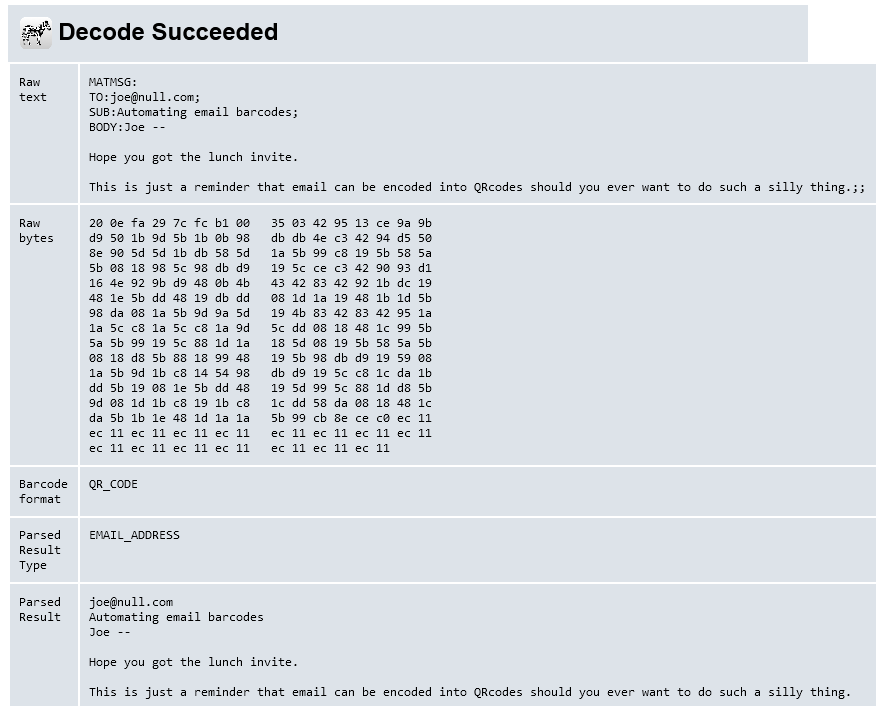Click joe@null.com in the parsed result
This screenshot has width=882, height=708.
pyautogui.click(x=131, y=602)
